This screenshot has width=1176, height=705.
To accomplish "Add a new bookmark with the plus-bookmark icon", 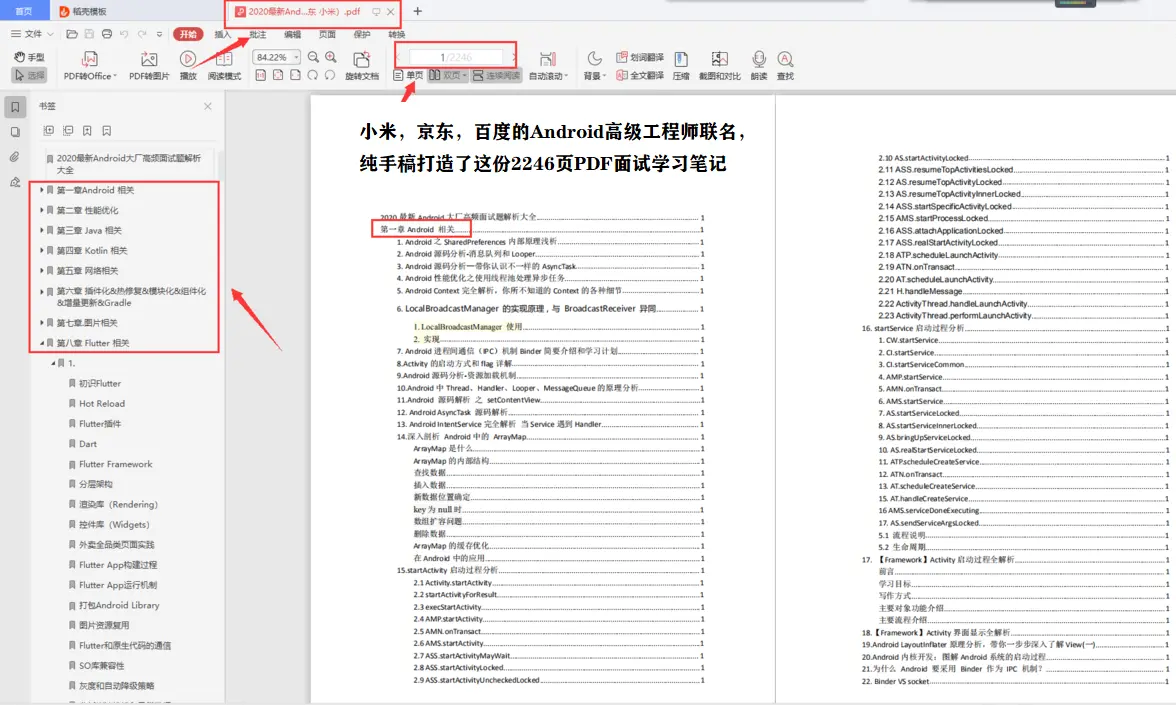I will pos(87,130).
